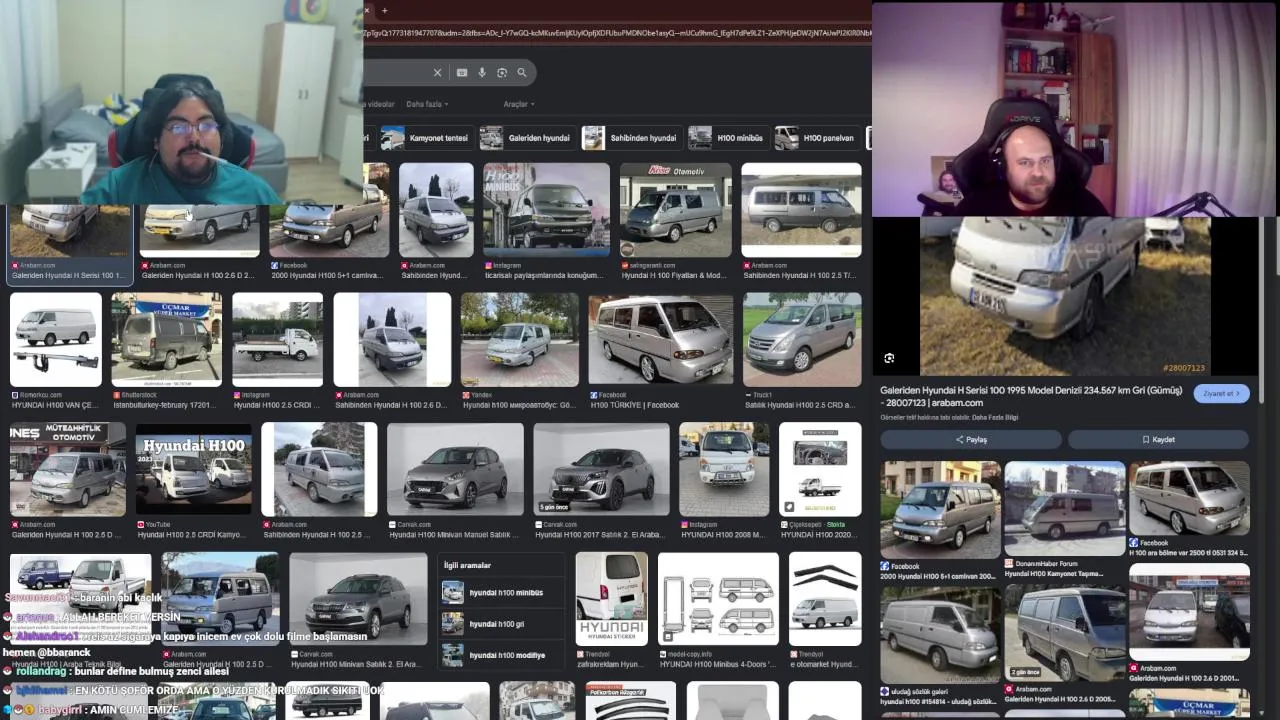Screen dimensions: 1280x720
Task: Clear the search box with the X icon
Action: click(437, 72)
